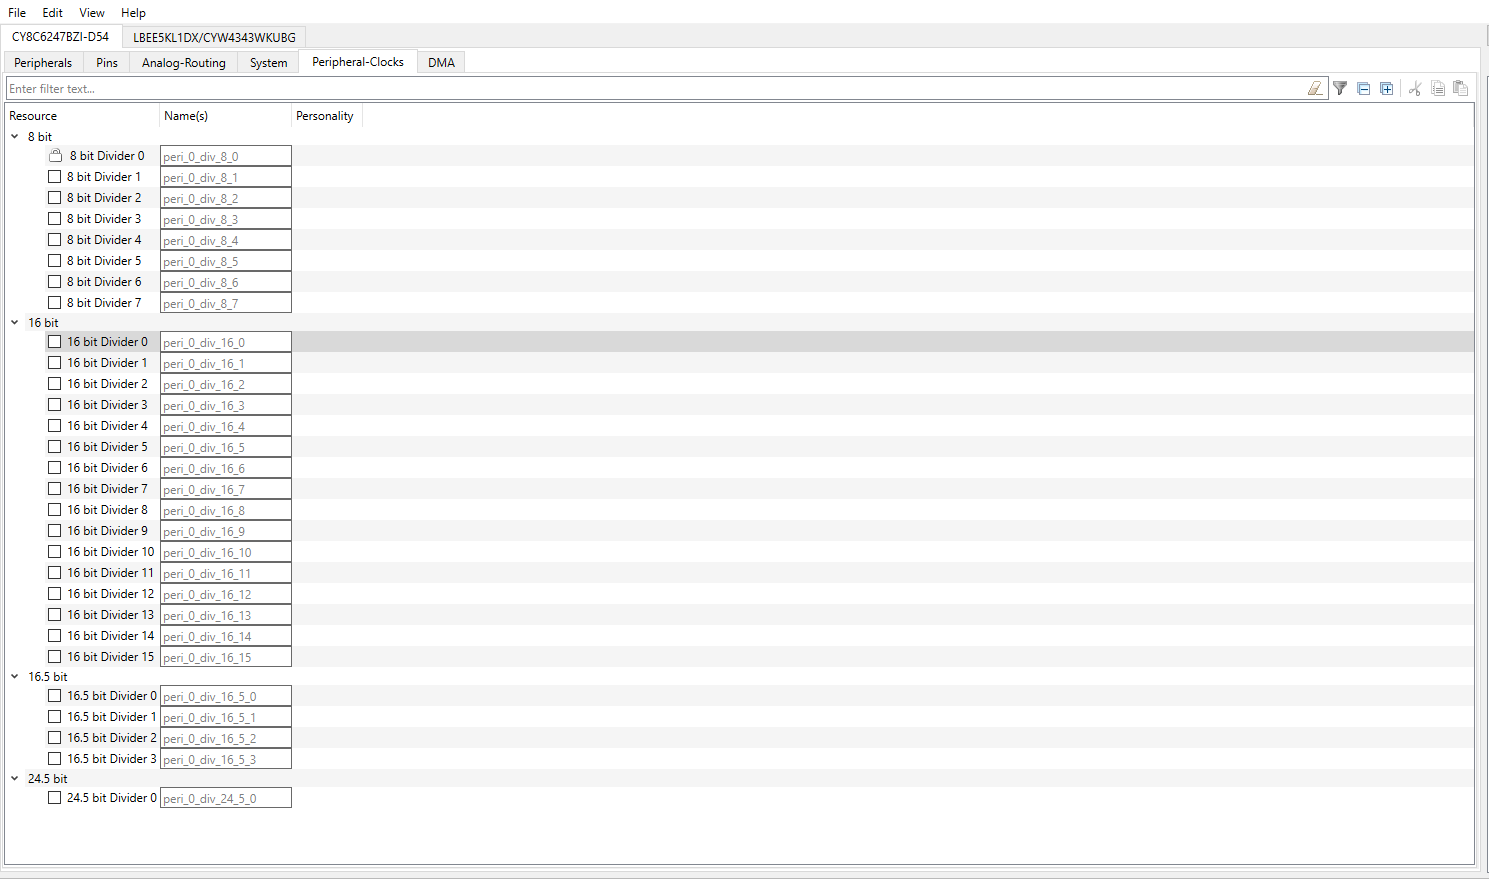Collapse the 16.5 bit group
Viewport: 1489px width, 879px height.
pos(15,676)
